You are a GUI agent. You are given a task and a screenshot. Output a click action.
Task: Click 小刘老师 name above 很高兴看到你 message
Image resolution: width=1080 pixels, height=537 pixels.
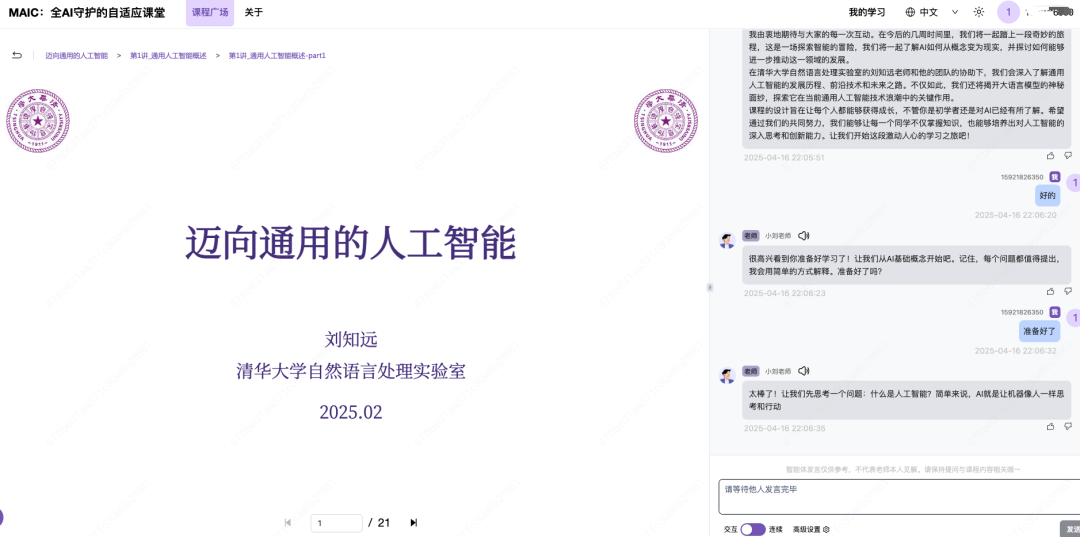778,235
